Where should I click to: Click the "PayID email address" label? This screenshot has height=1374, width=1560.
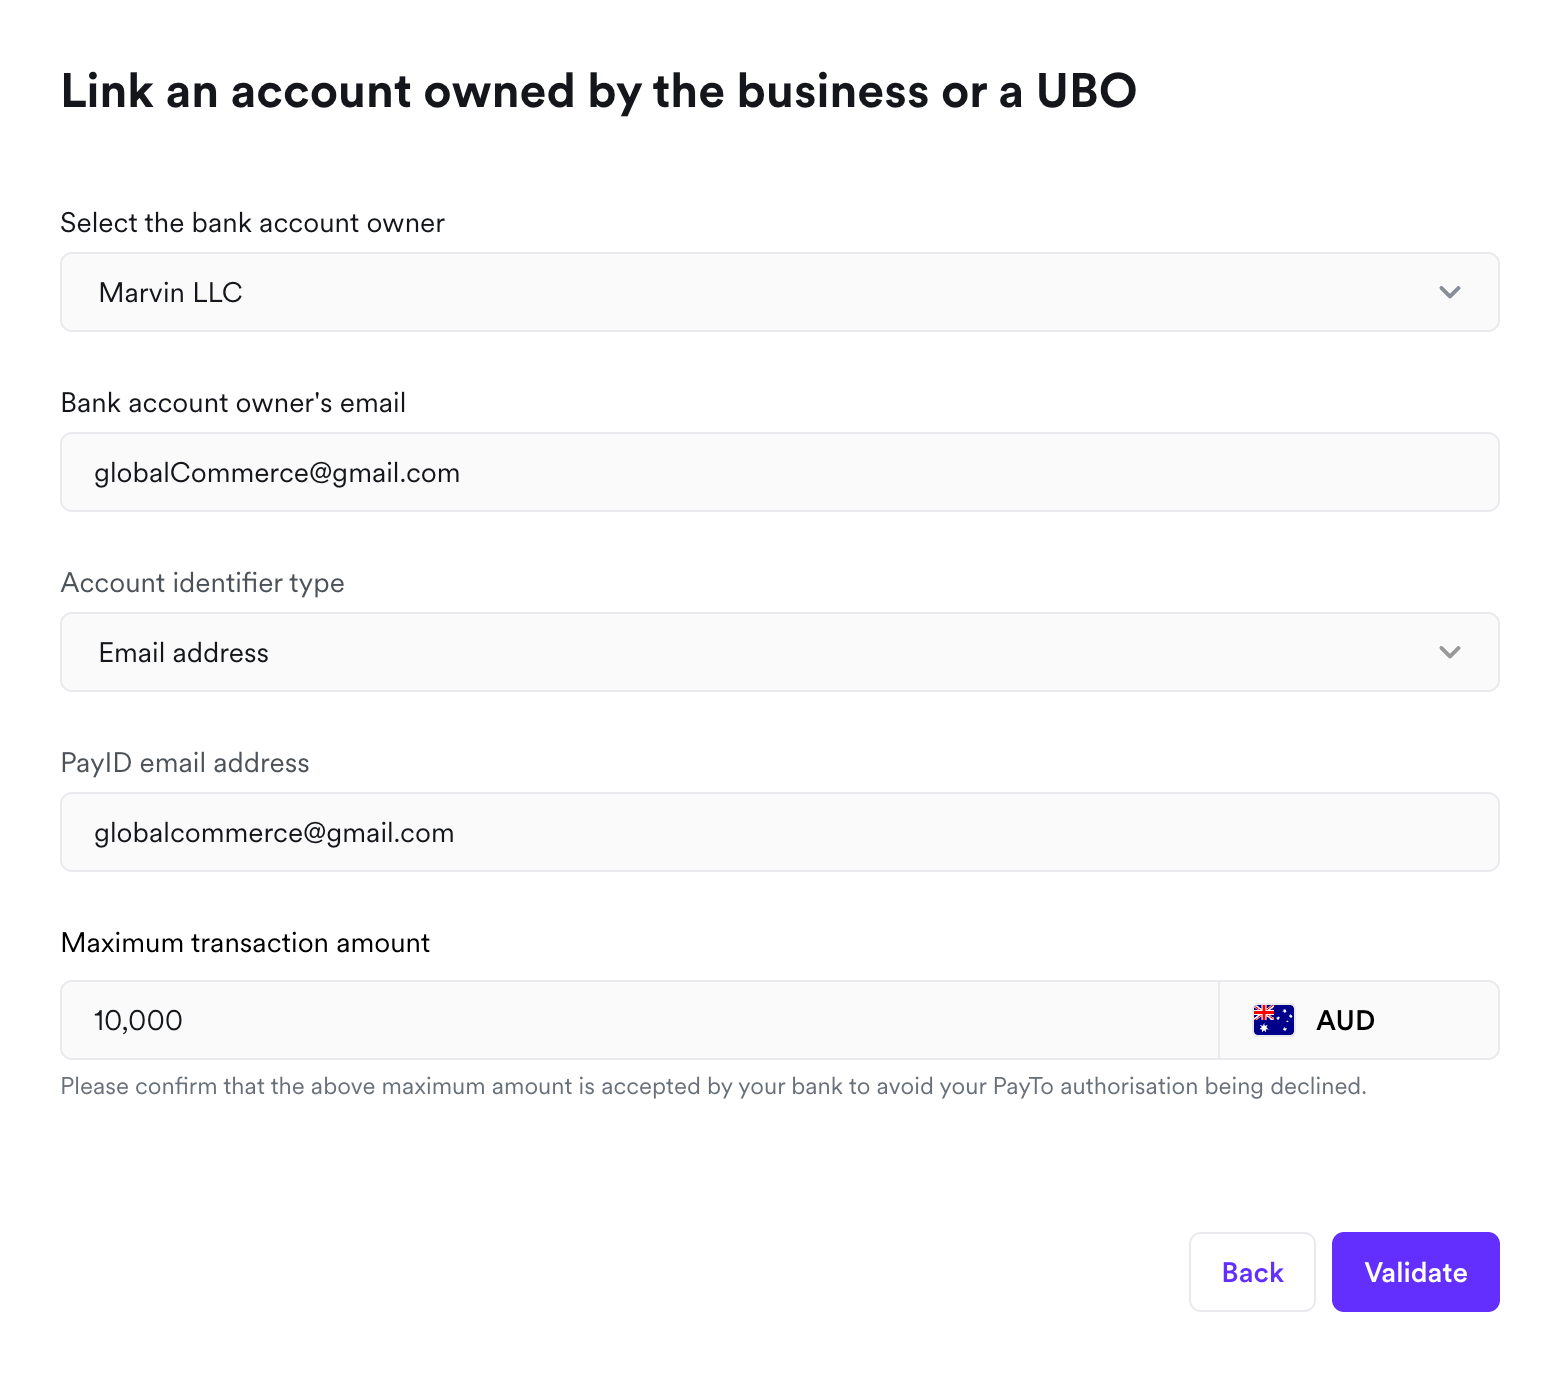click(185, 763)
